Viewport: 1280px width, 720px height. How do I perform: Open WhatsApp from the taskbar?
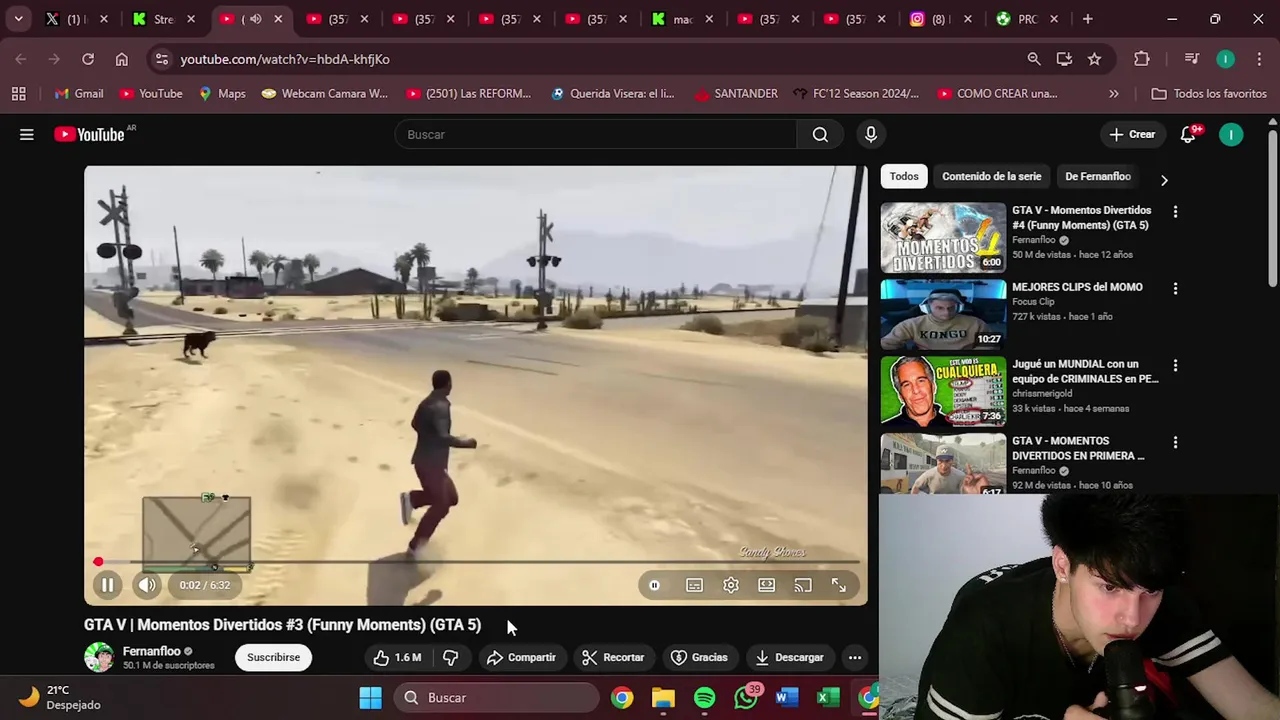746,697
